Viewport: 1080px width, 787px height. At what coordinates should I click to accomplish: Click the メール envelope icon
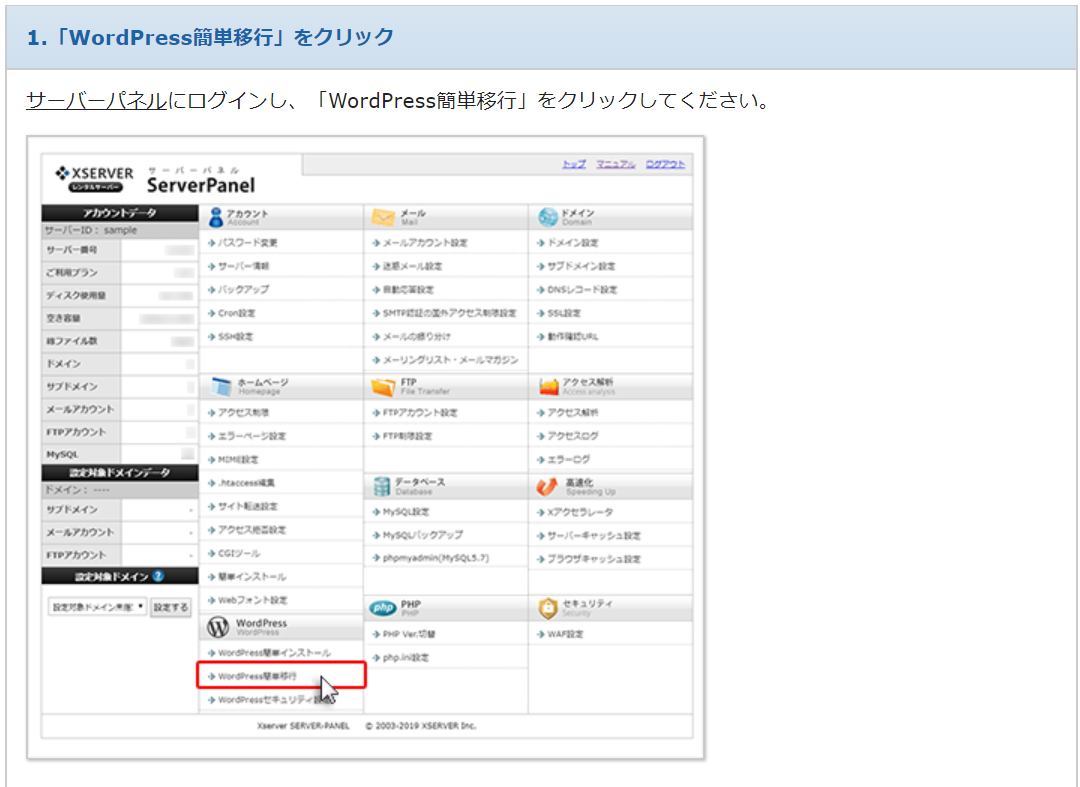[x=382, y=218]
